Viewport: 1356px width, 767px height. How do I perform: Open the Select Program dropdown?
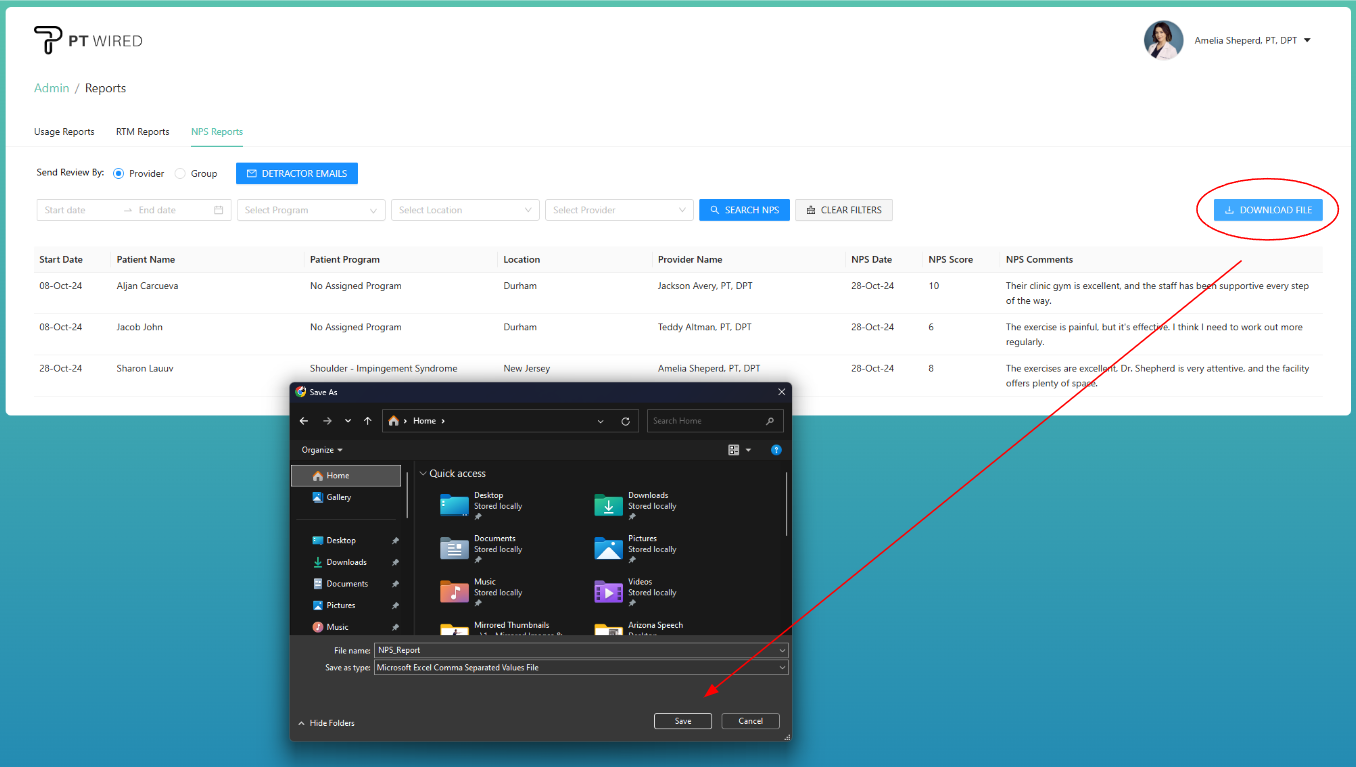(x=311, y=210)
